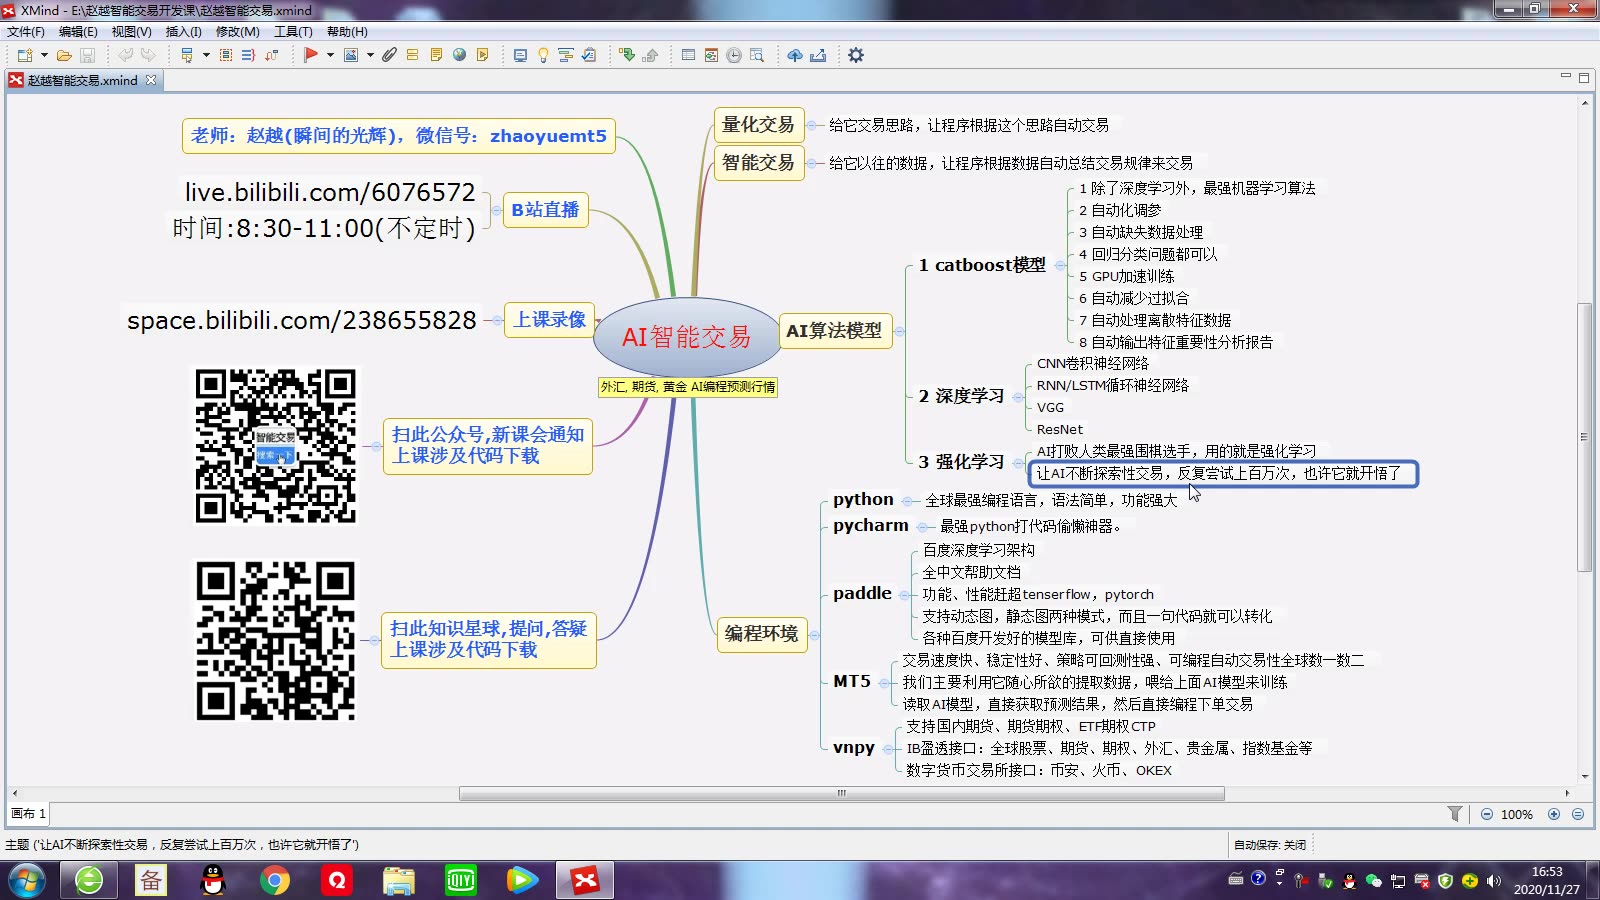Open Chrome from the taskbar

click(274, 880)
